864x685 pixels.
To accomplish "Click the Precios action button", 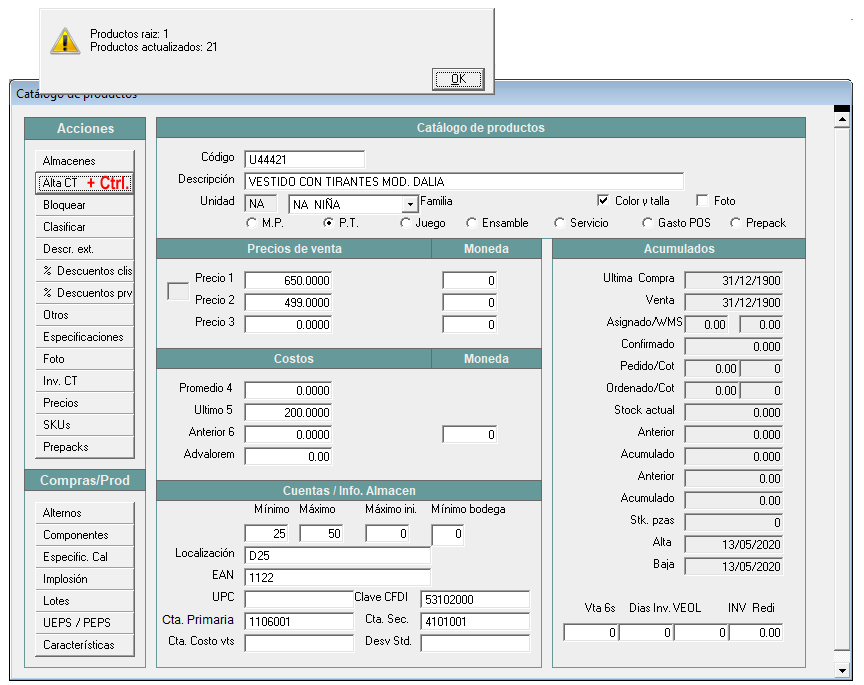I will point(85,403).
